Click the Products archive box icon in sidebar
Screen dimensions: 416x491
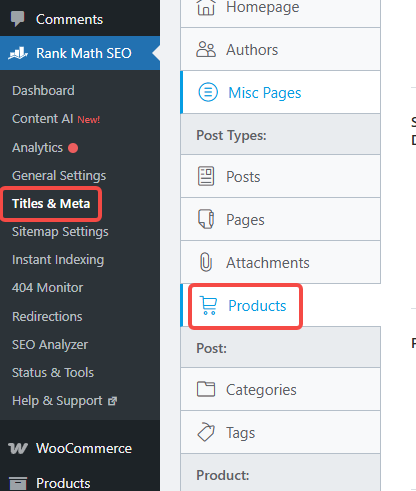(x=18, y=483)
